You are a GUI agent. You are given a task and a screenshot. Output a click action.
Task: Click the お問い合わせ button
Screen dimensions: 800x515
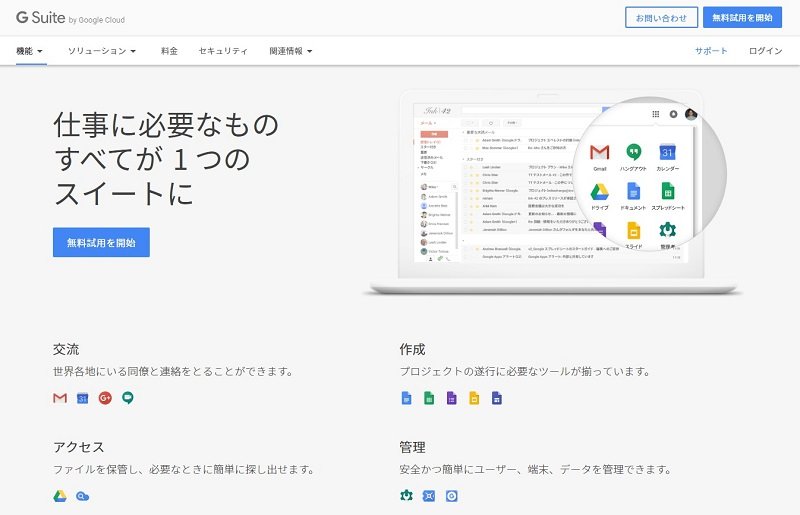661,18
